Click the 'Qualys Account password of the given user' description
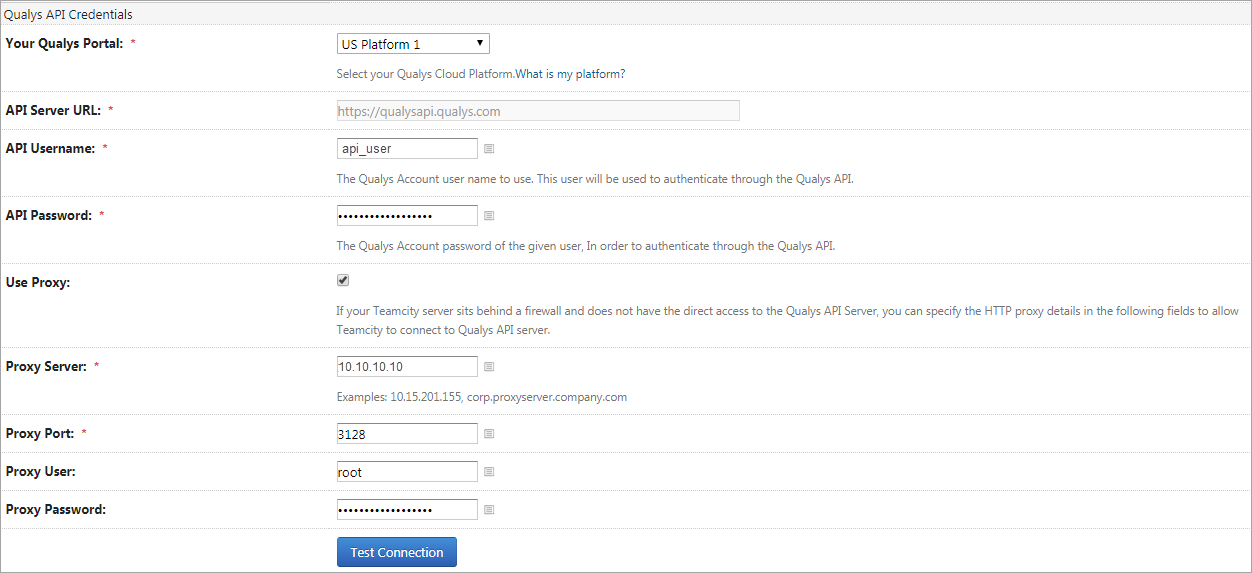1252x573 pixels. [x=586, y=246]
